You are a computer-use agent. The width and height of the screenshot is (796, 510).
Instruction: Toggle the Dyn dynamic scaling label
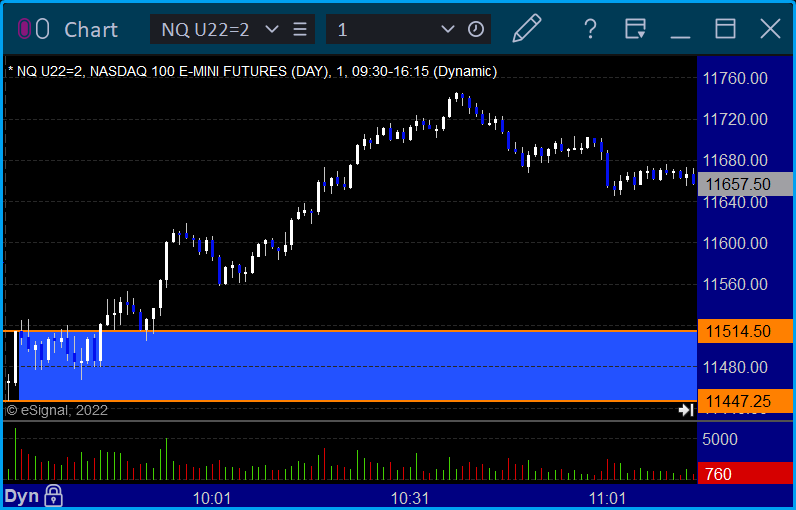[x=22, y=496]
